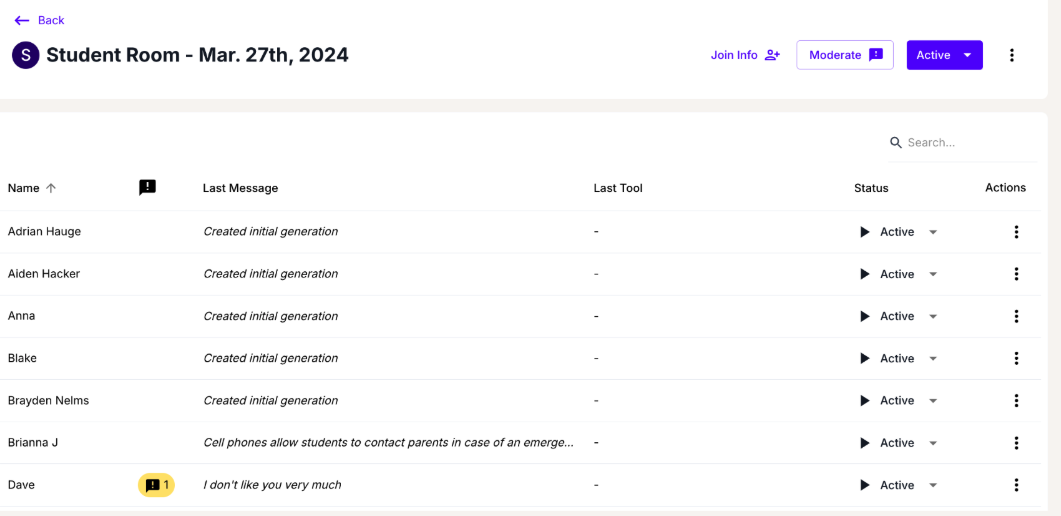Expand Brayden Nelms' status dropdown arrow

pyautogui.click(x=933, y=401)
